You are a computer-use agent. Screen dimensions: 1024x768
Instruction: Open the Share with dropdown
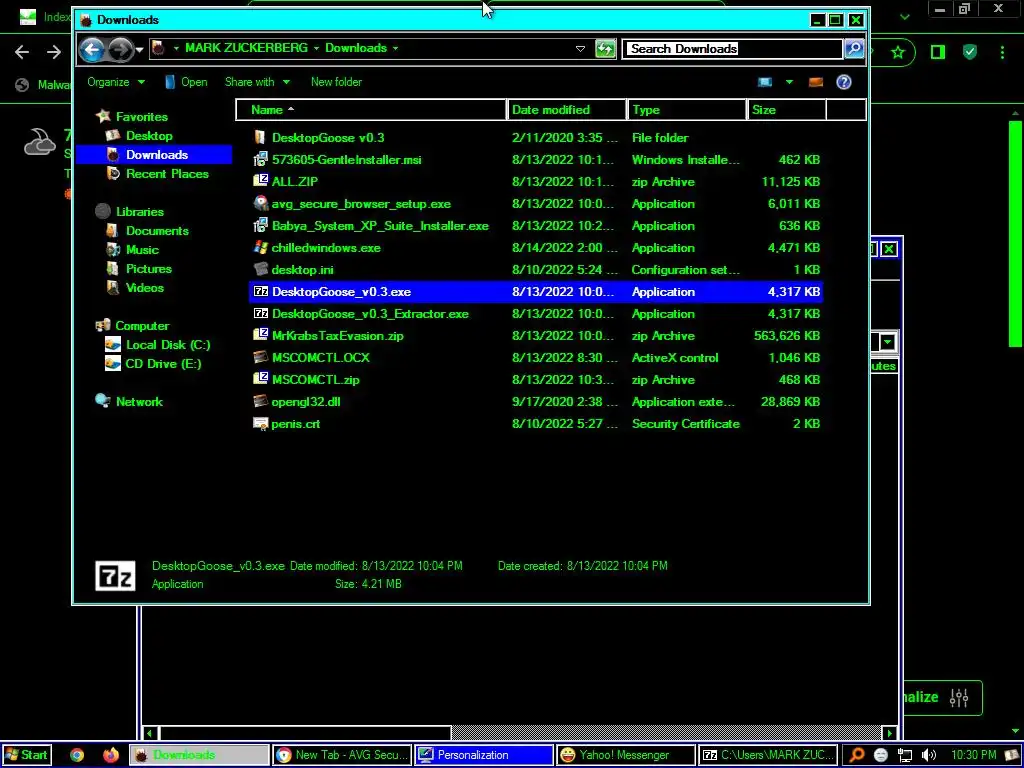point(257,82)
